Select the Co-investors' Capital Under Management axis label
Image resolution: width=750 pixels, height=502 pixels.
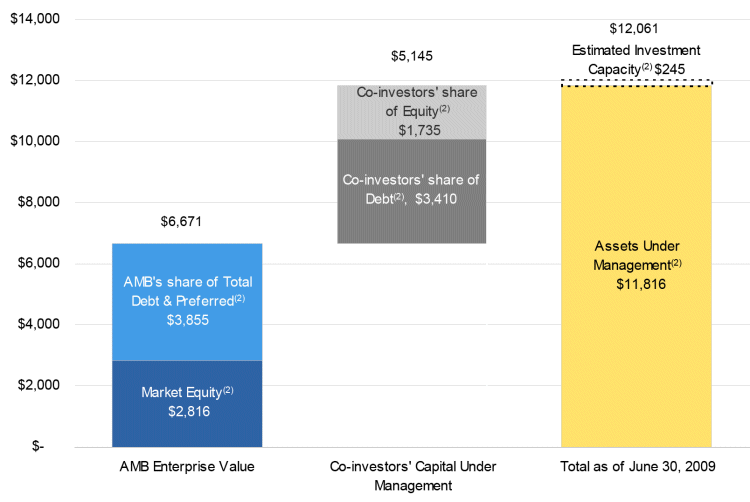click(x=411, y=476)
